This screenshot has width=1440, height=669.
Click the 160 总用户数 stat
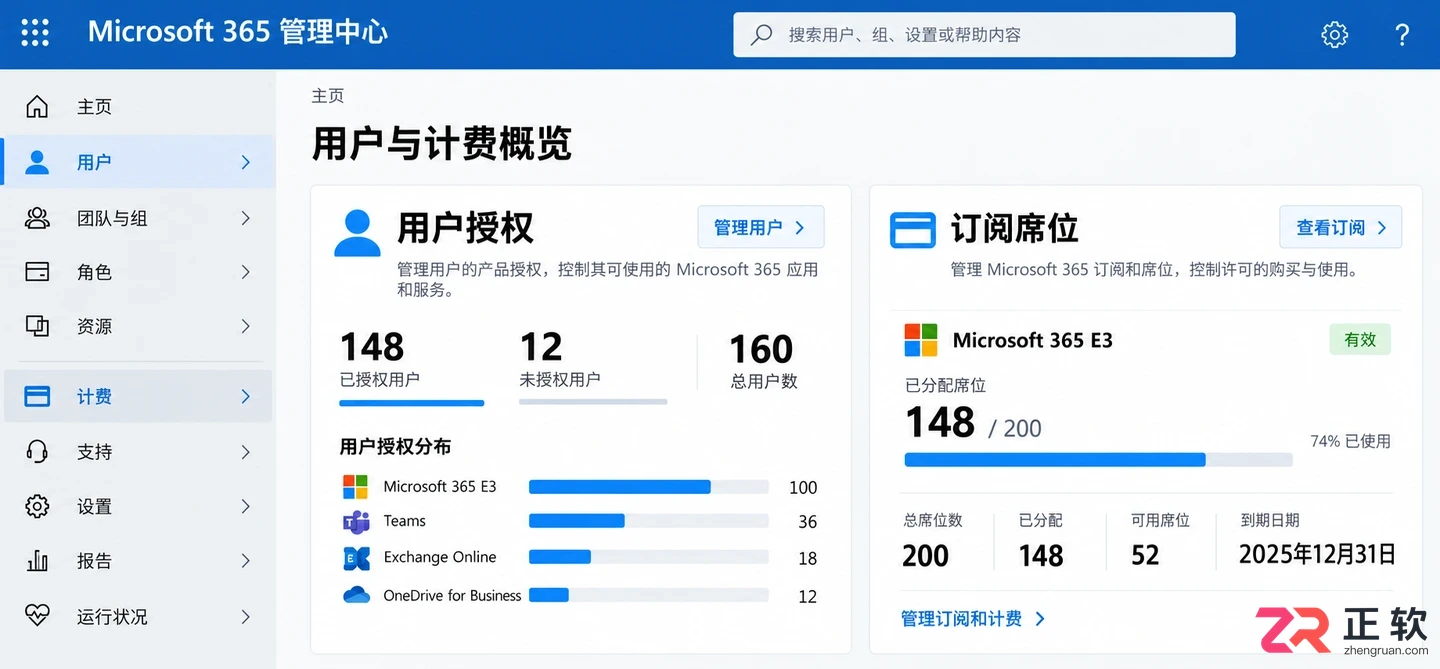click(762, 361)
